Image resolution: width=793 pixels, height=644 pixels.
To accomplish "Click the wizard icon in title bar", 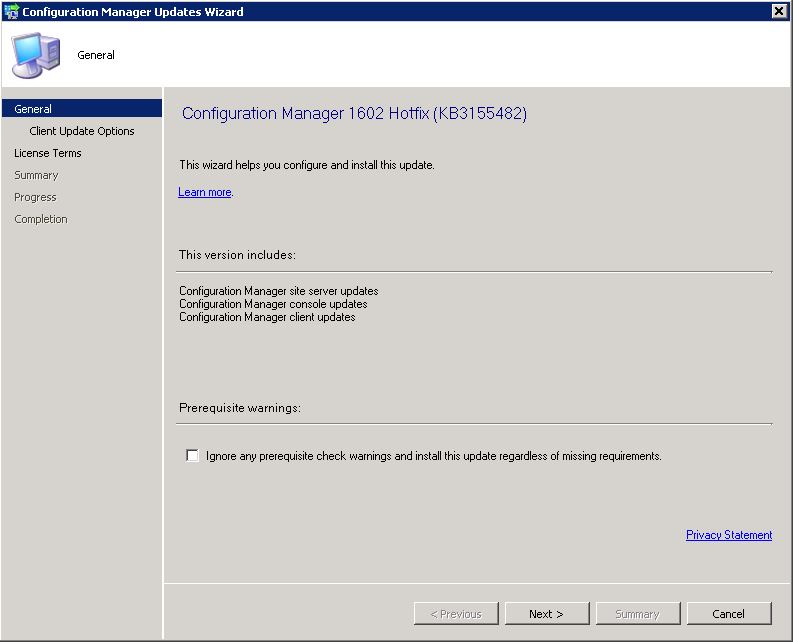I will [11, 11].
